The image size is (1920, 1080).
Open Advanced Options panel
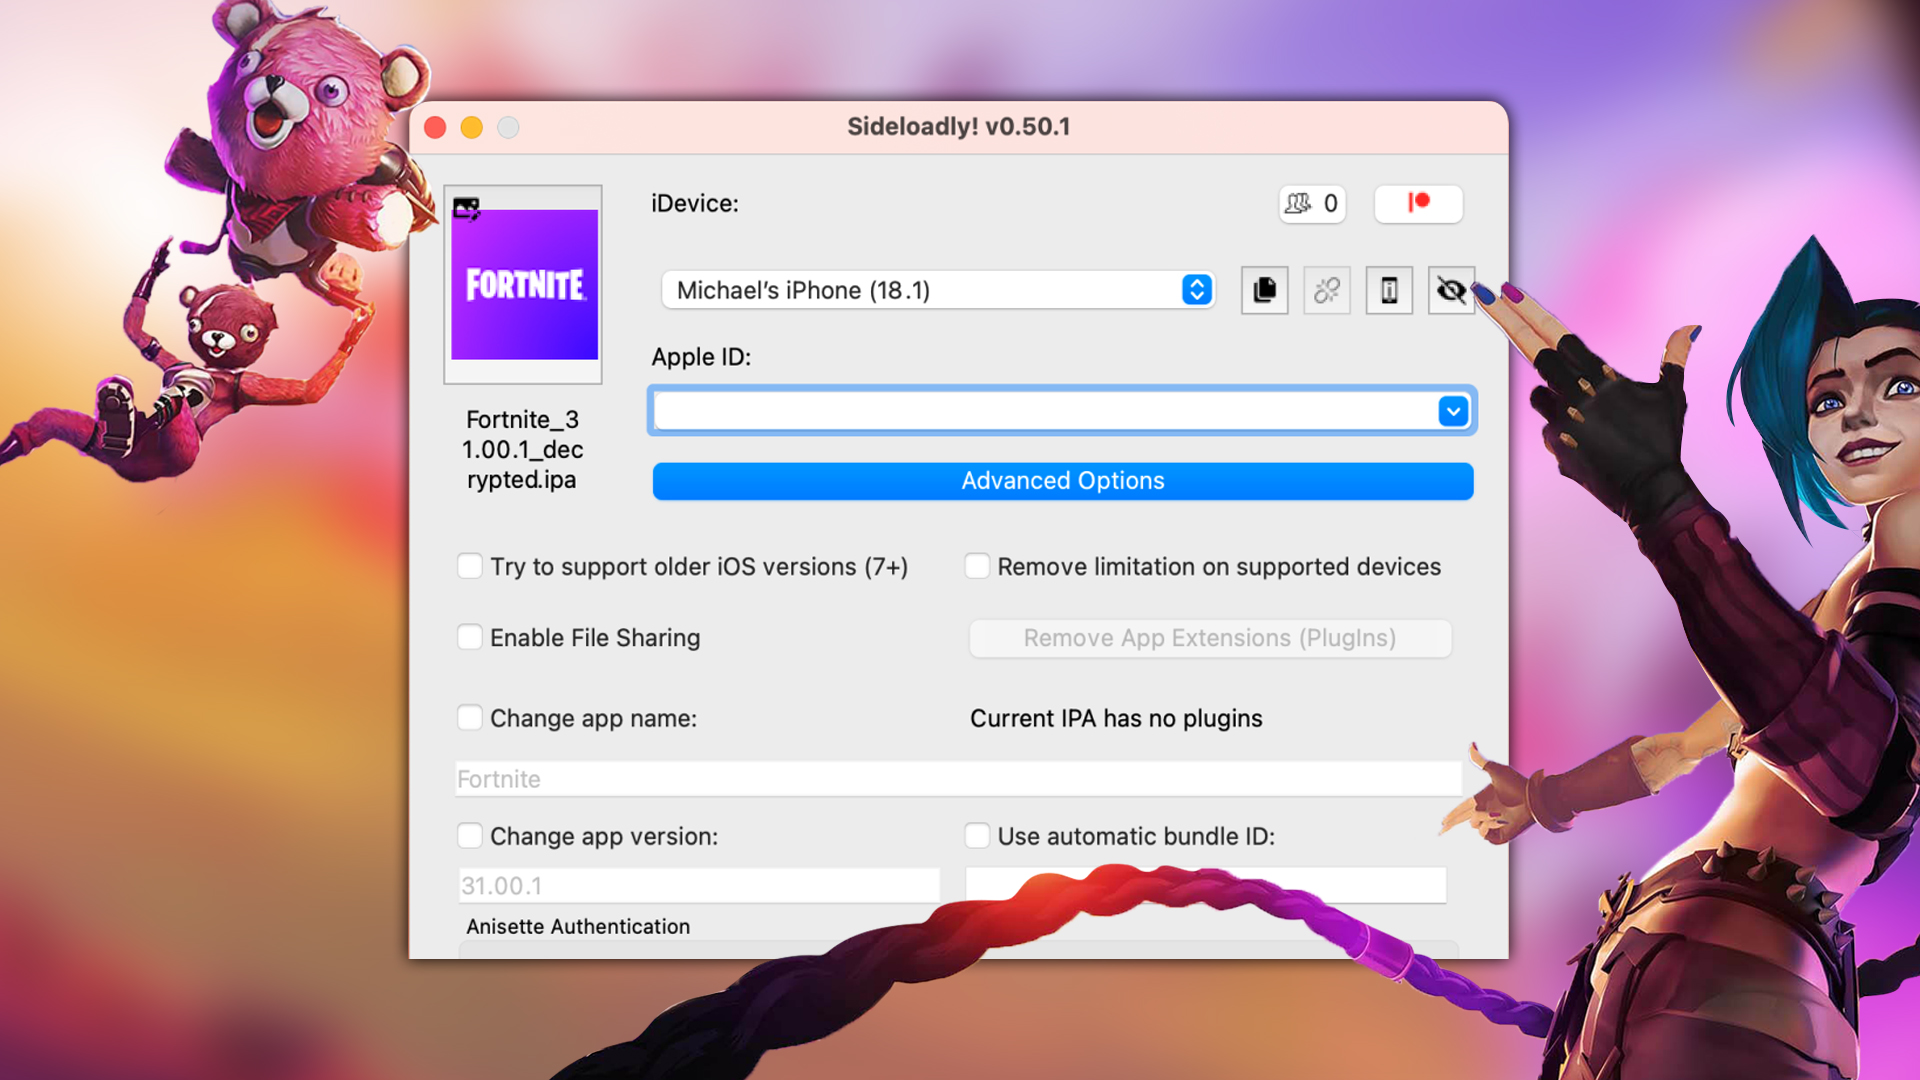(x=1063, y=480)
